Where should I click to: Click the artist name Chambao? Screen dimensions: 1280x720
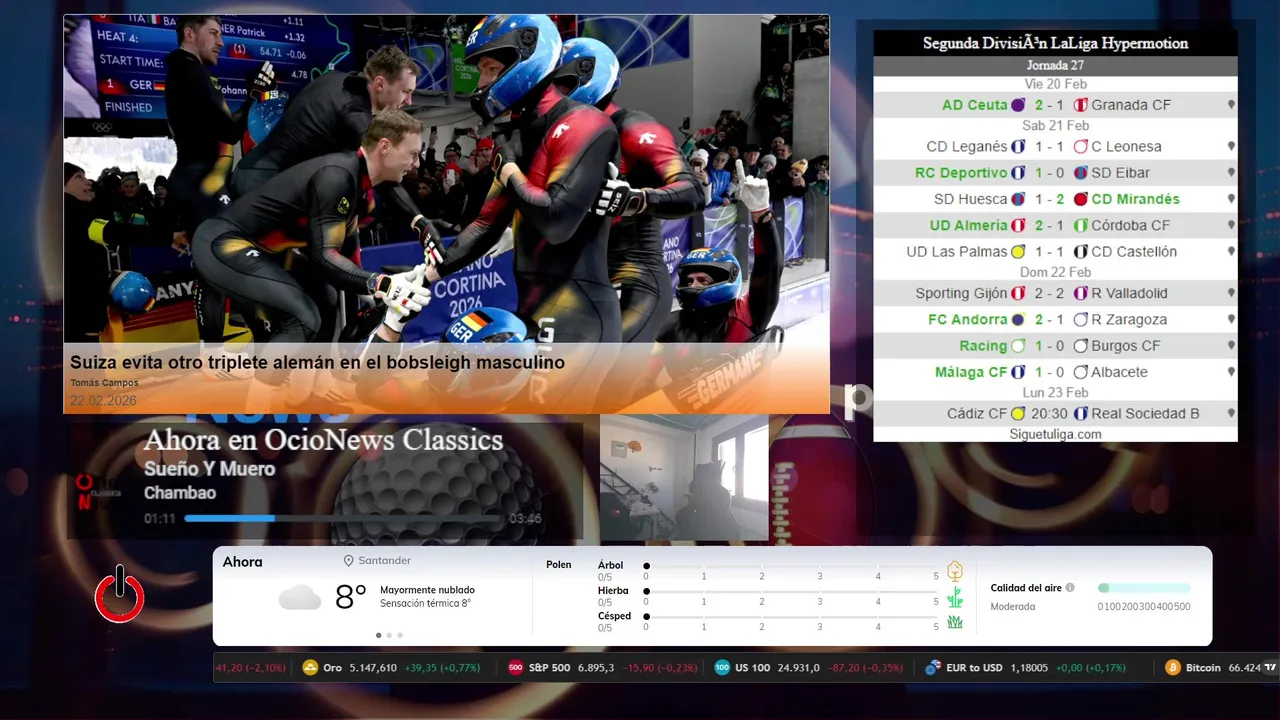coord(180,493)
